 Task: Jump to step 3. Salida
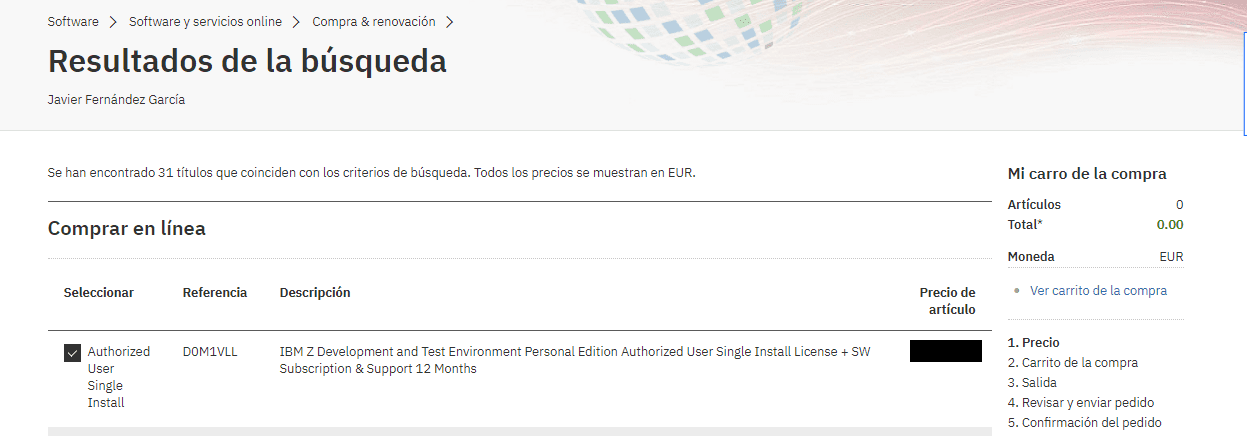1032,383
